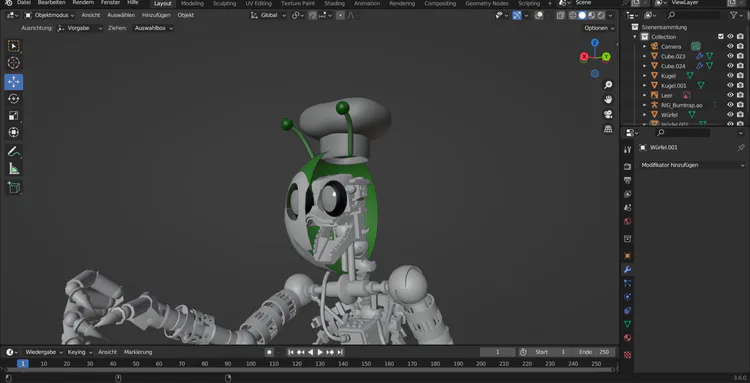Hide the Camera object in viewport
Screen dimensions: 750x383
pyautogui.click(x=730, y=46)
